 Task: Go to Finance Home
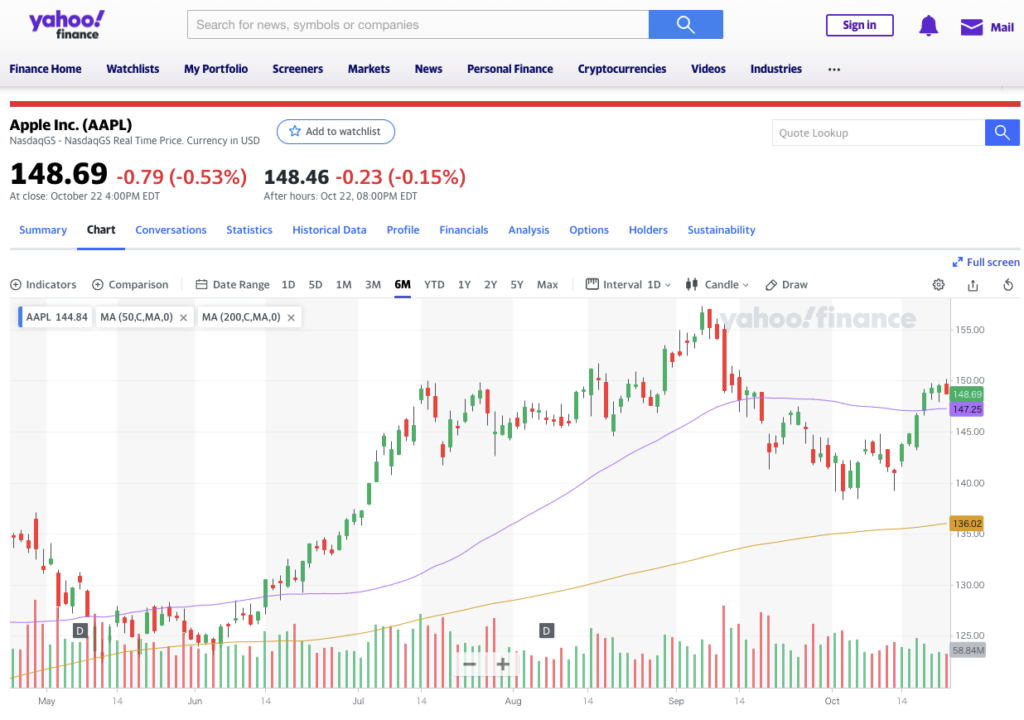pyautogui.click(x=46, y=69)
